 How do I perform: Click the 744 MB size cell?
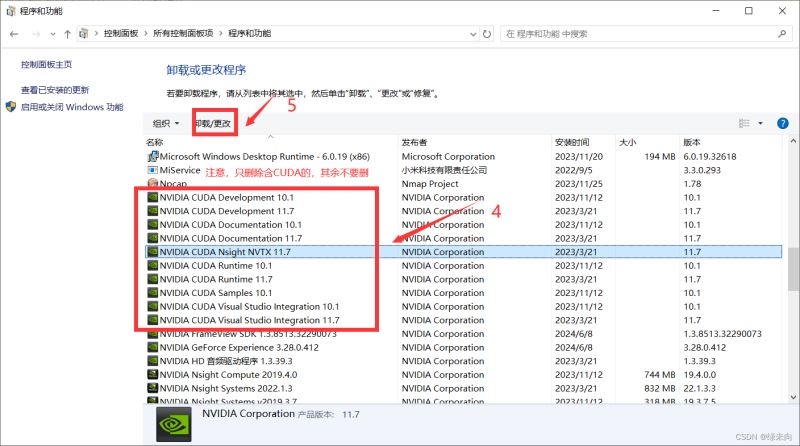[x=660, y=375]
